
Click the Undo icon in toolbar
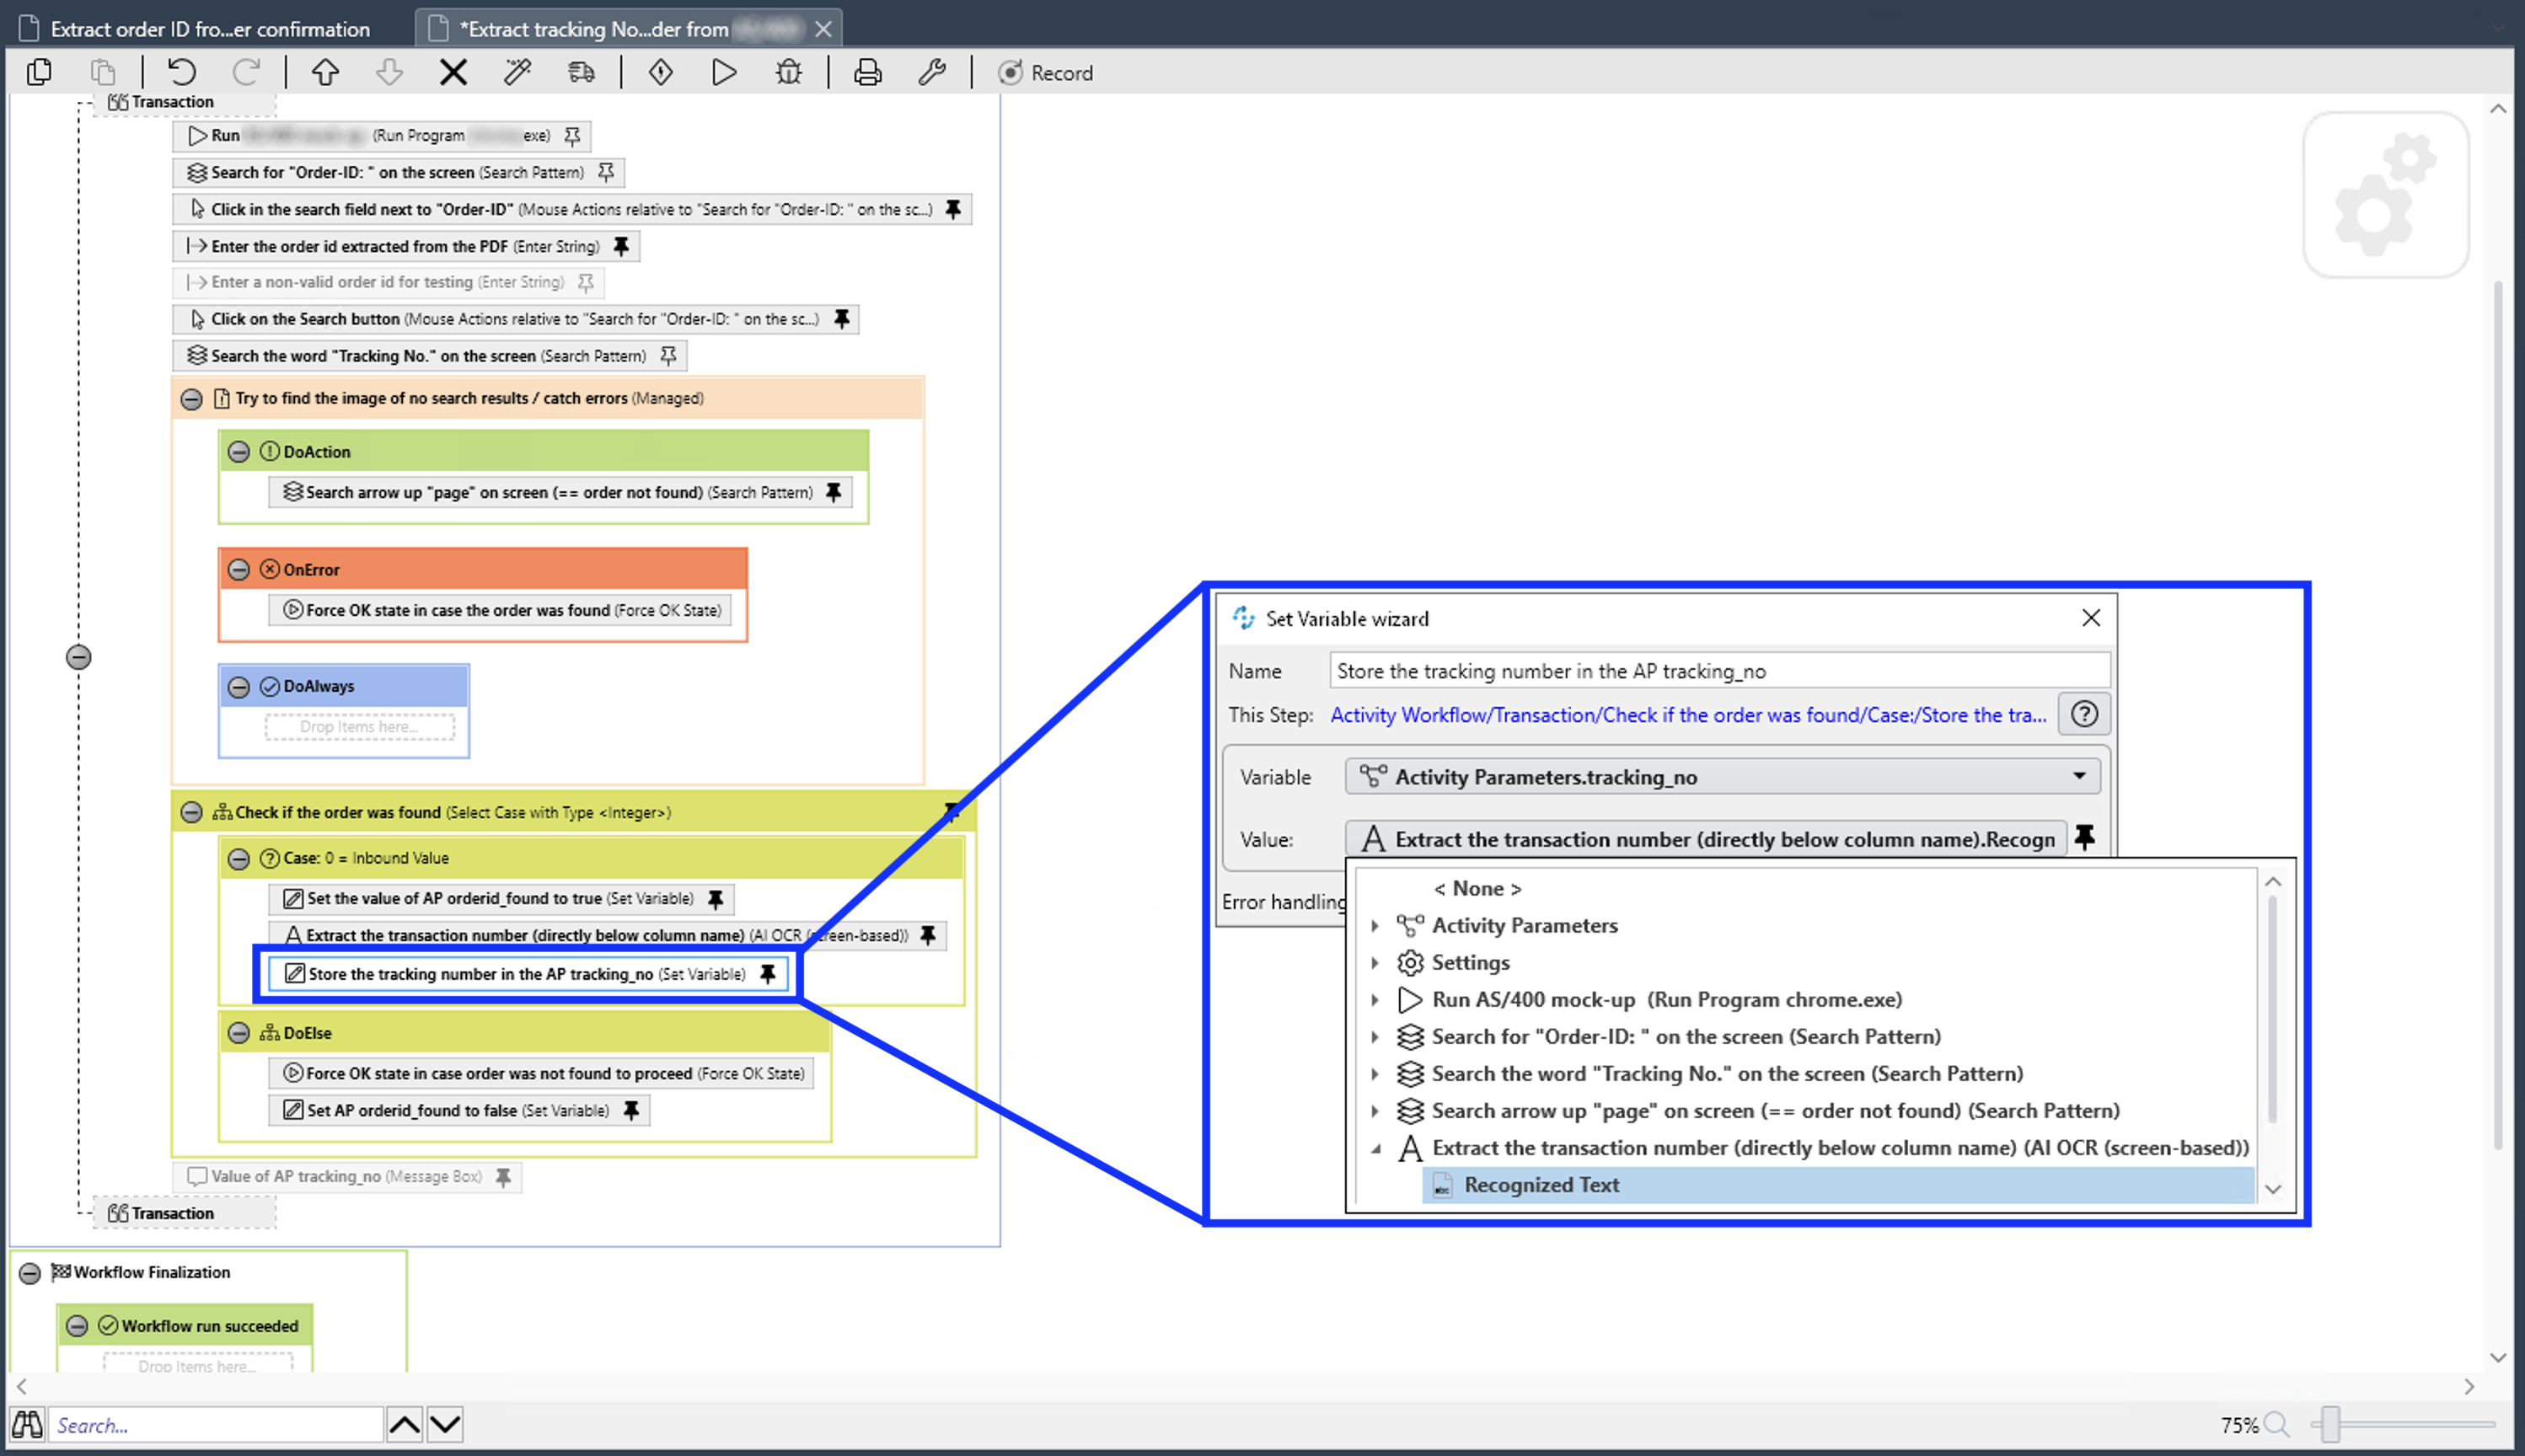coord(180,72)
